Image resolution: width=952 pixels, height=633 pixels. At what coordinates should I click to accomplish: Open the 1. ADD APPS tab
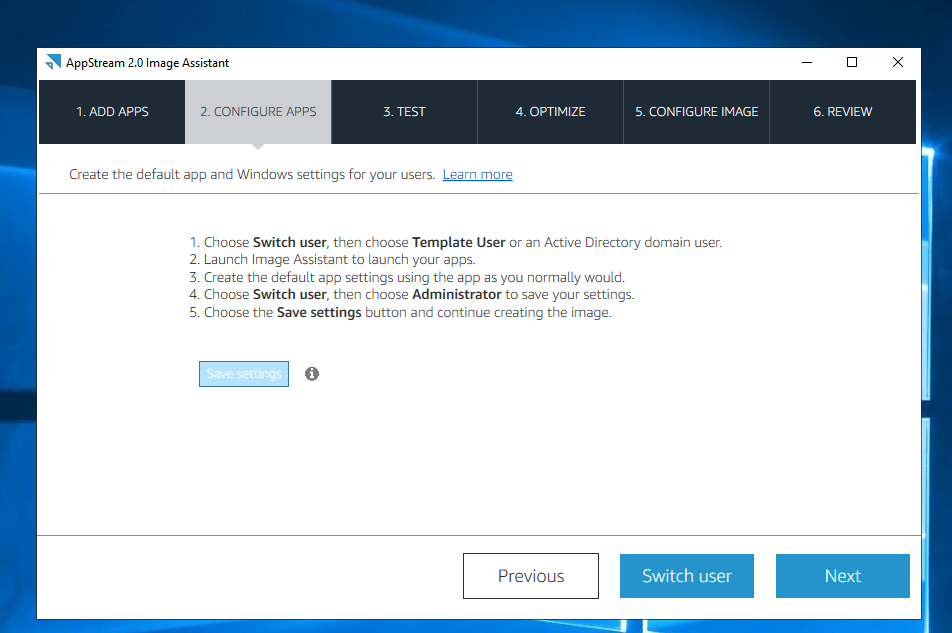click(112, 112)
